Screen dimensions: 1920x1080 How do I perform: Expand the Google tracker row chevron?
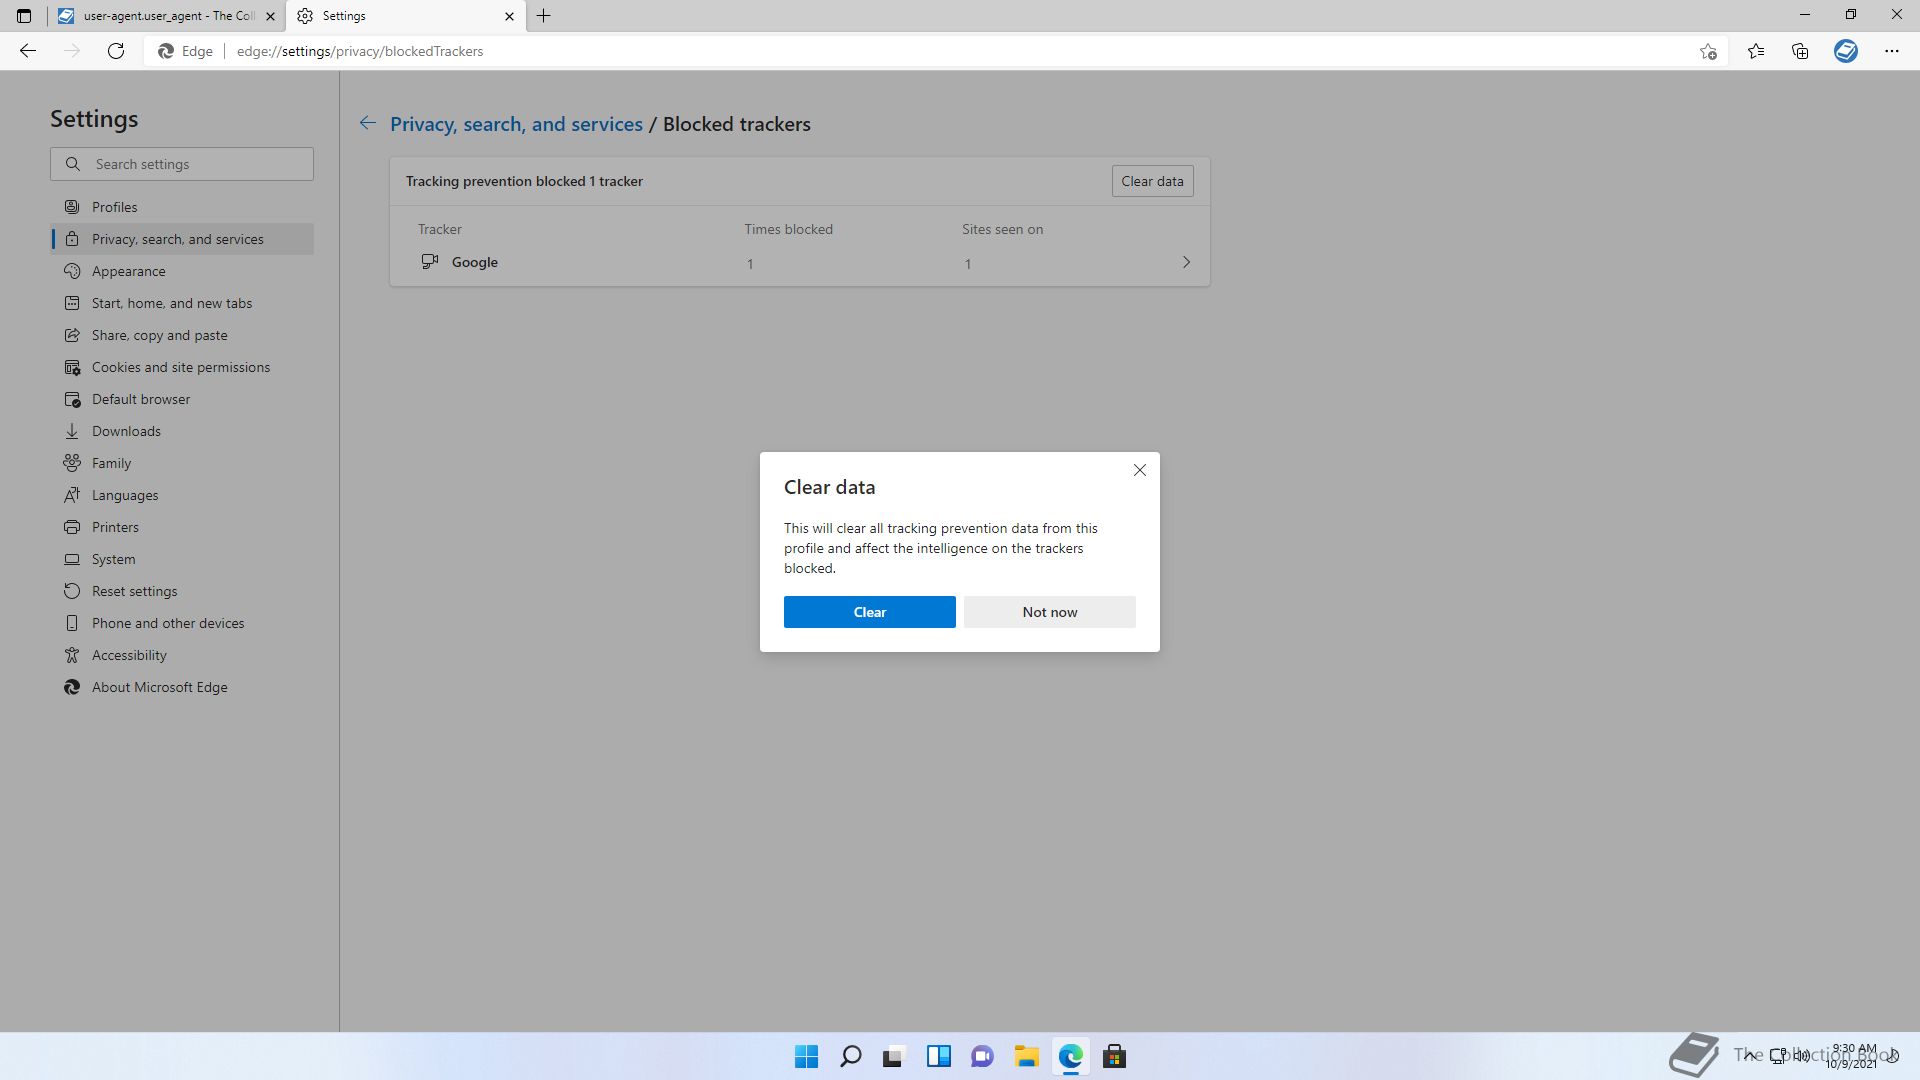tap(1186, 262)
